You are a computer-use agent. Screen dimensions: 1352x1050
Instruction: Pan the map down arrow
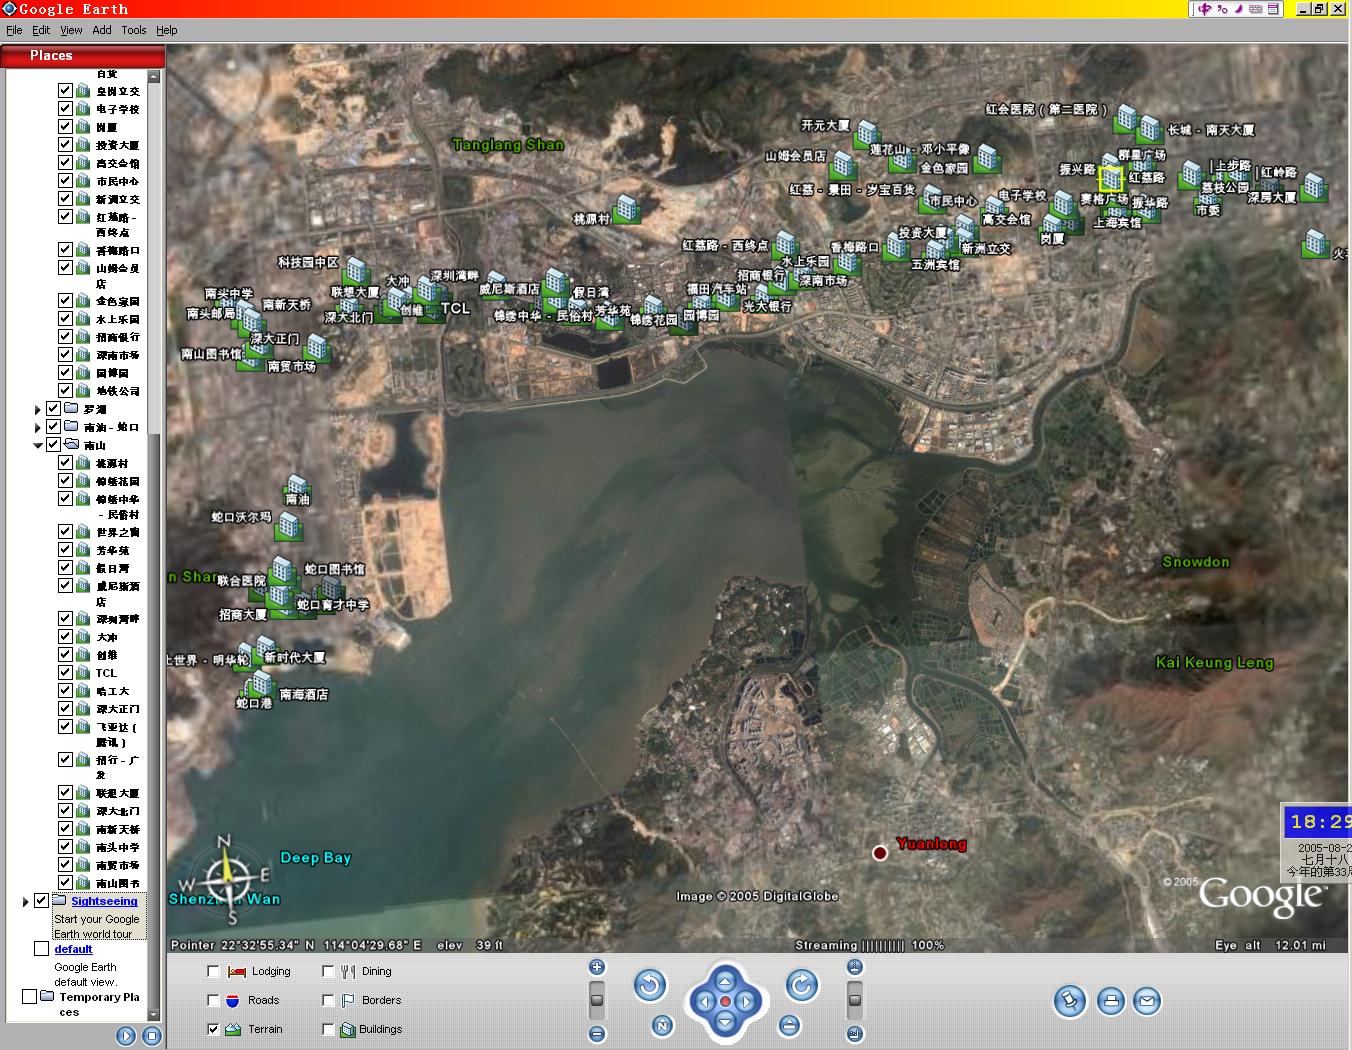(x=725, y=1021)
